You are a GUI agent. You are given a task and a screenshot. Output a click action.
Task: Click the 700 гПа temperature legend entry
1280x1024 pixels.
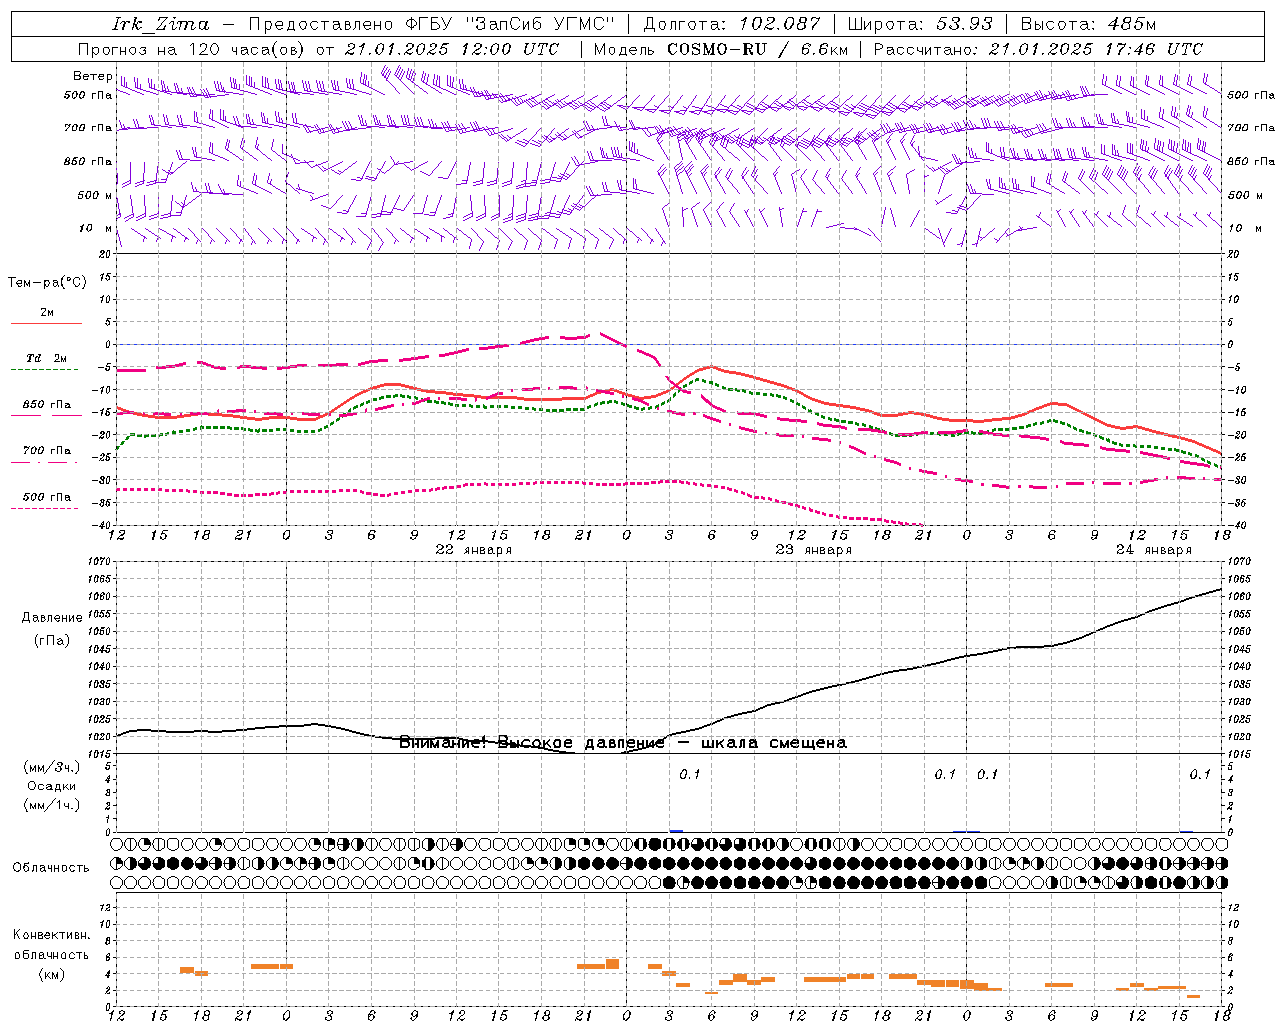(46, 451)
